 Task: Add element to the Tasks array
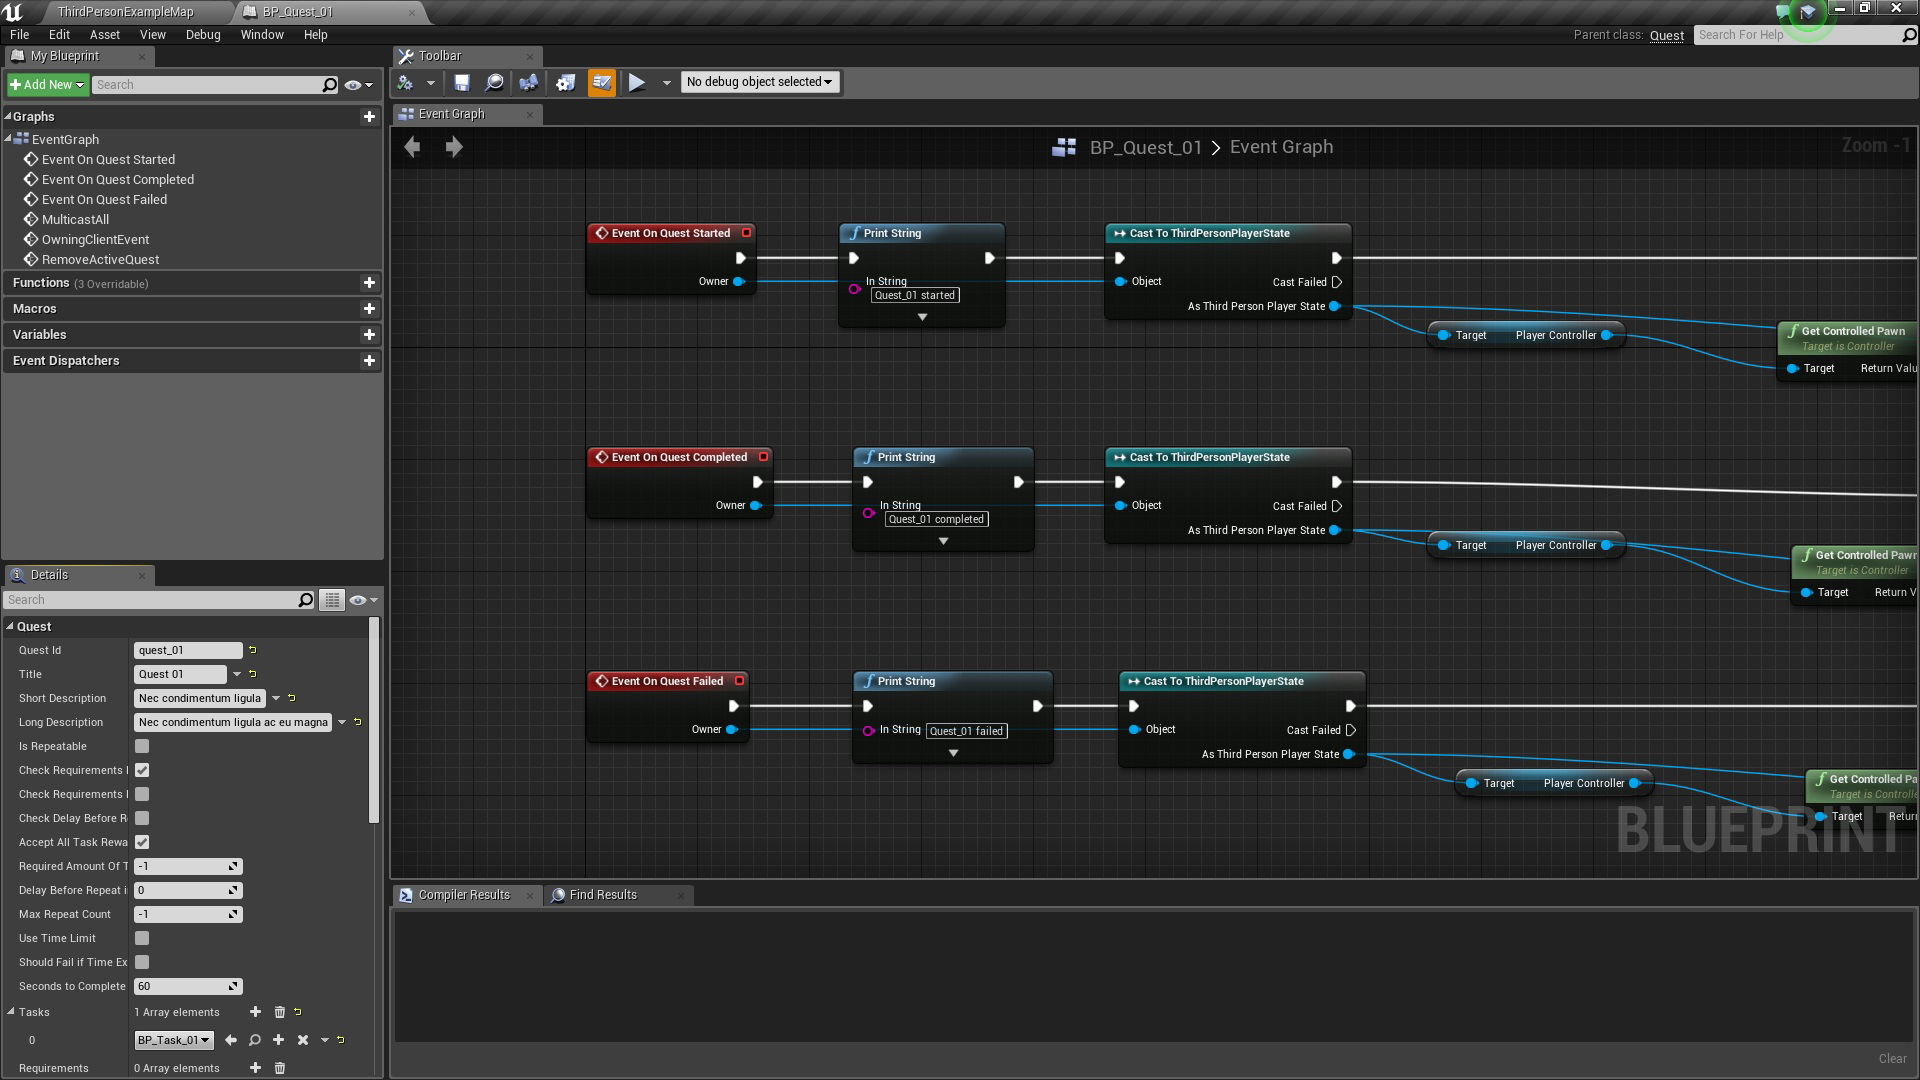point(255,1012)
